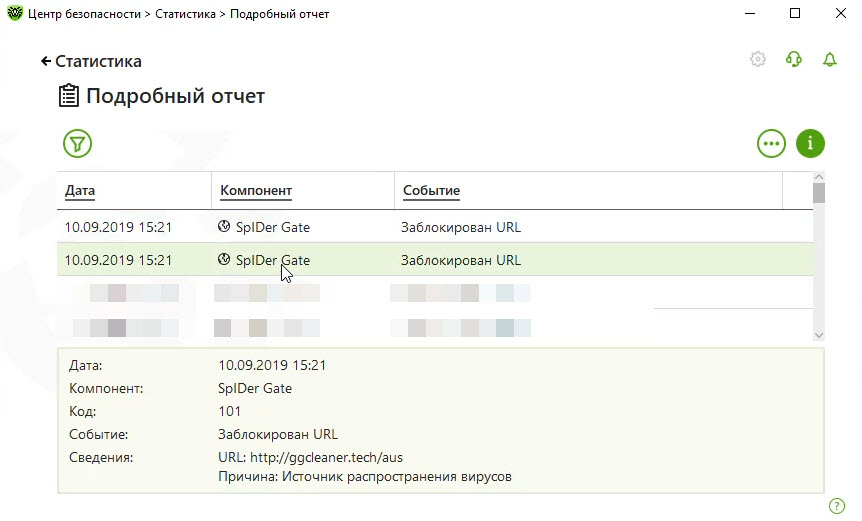862x521 pixels.
Task: Sort by Событие column header
Action: (431, 190)
